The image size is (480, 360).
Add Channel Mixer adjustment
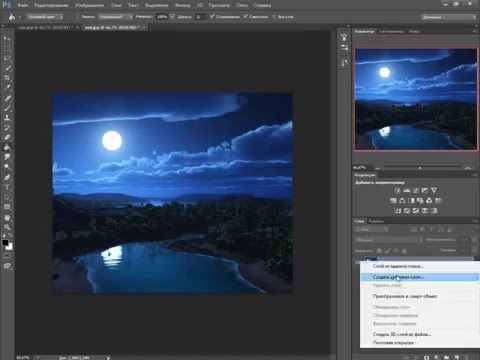(x=429, y=201)
